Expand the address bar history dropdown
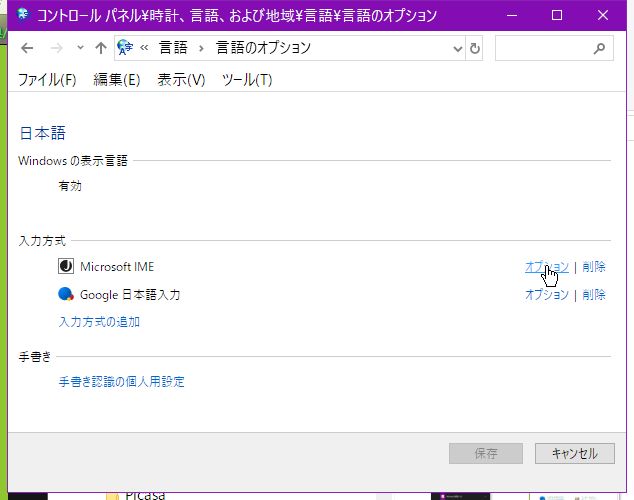The height and width of the screenshot is (500, 634). coord(457,49)
